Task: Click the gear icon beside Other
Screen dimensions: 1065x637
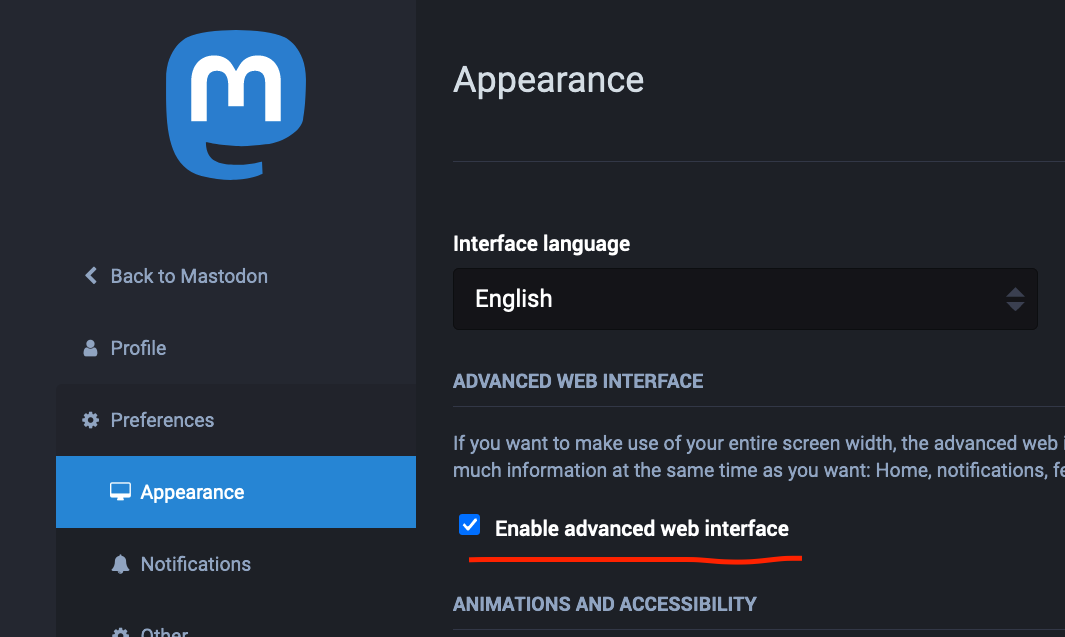Action: point(120,632)
